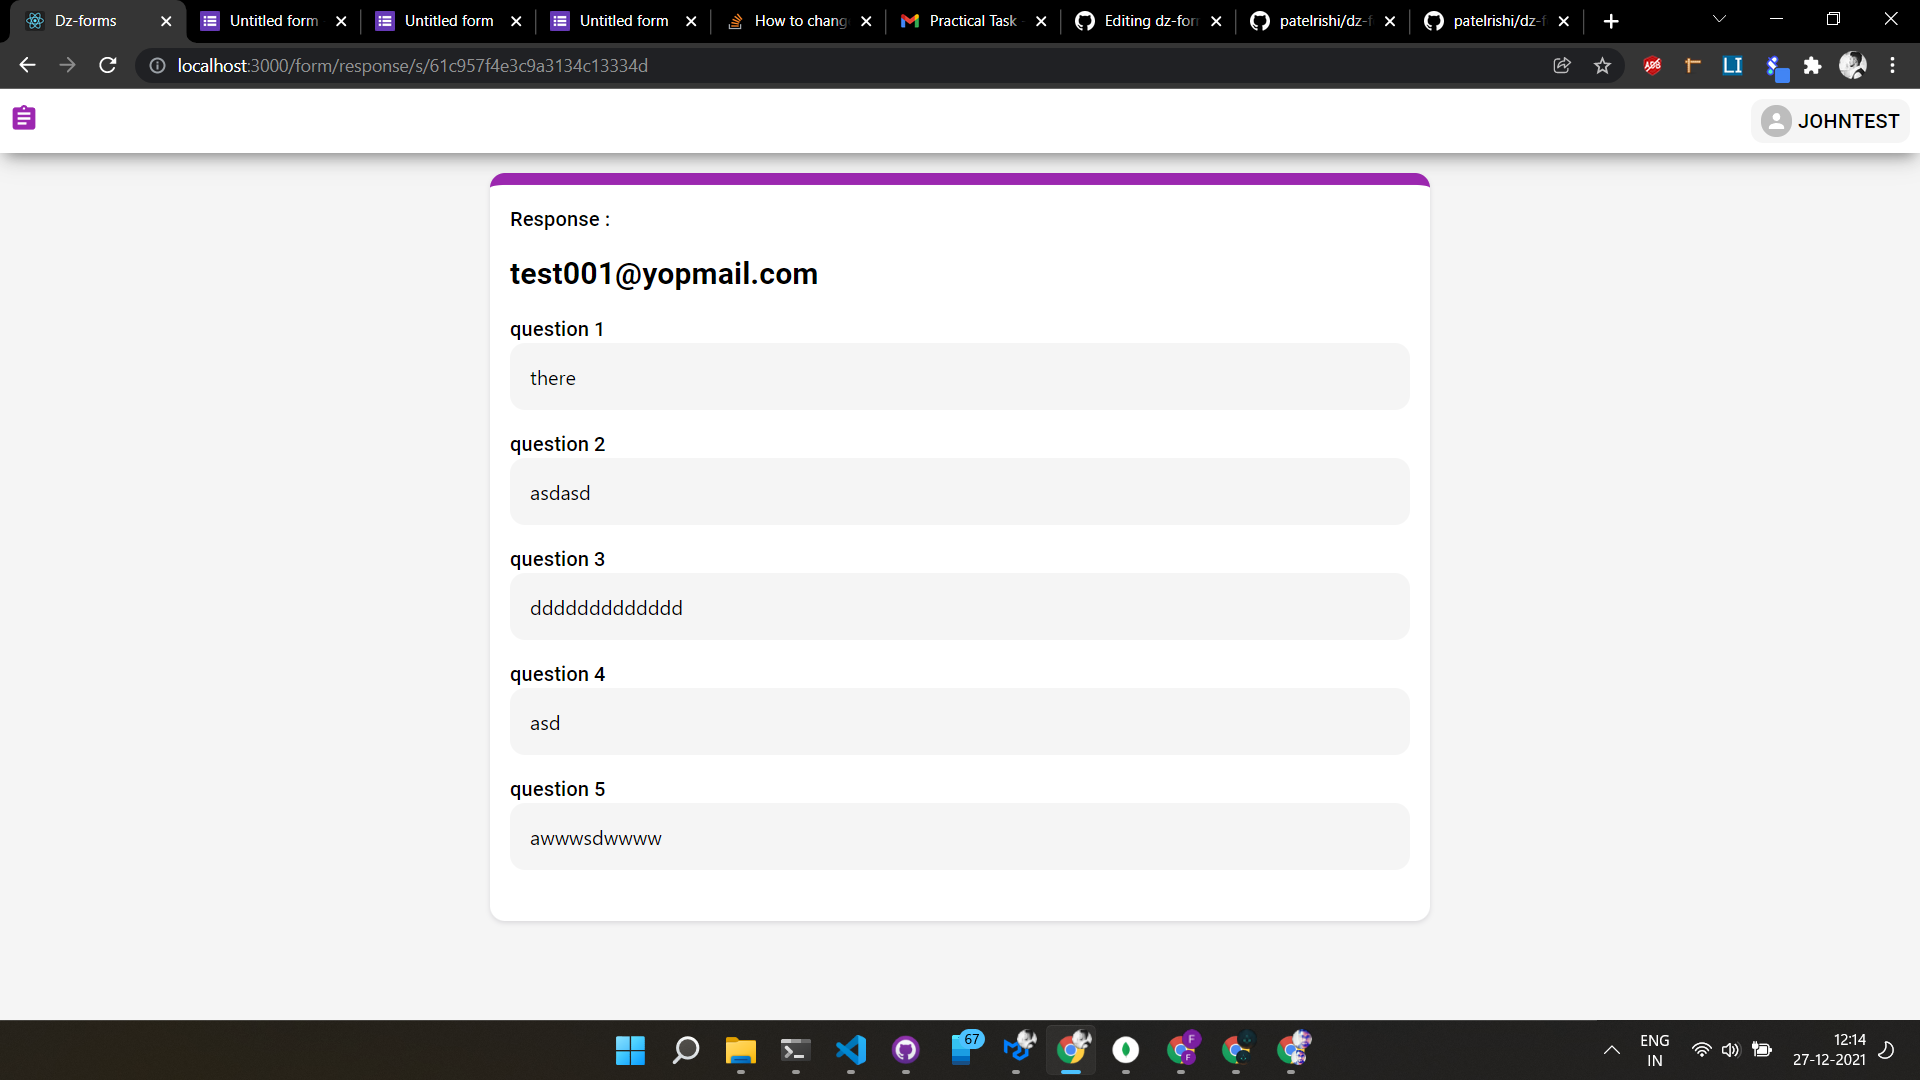Open Windows Search from the taskbar
Viewport: 1920px width, 1080px height.
pos(686,1050)
